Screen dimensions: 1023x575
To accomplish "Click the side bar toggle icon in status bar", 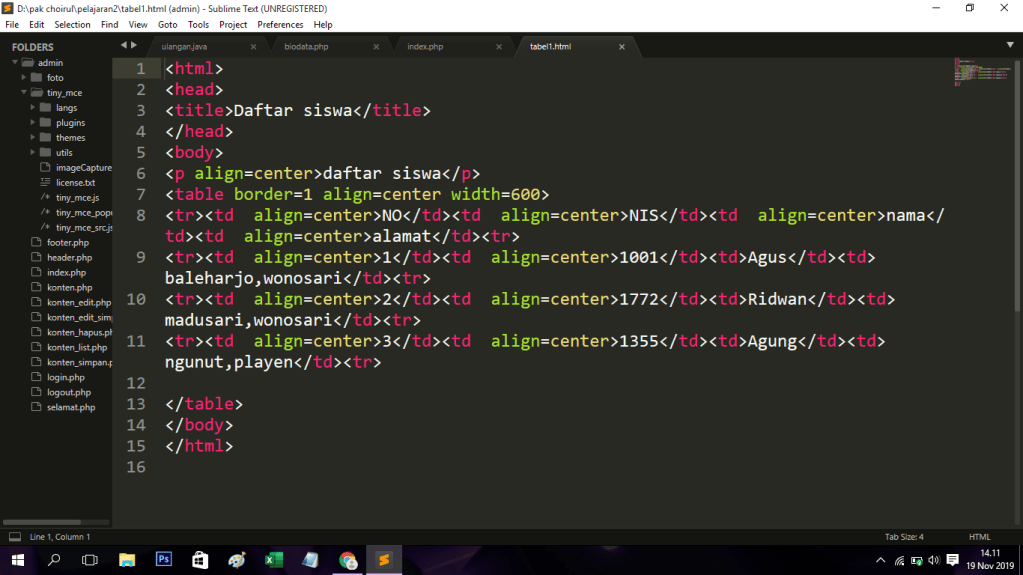I will point(14,537).
